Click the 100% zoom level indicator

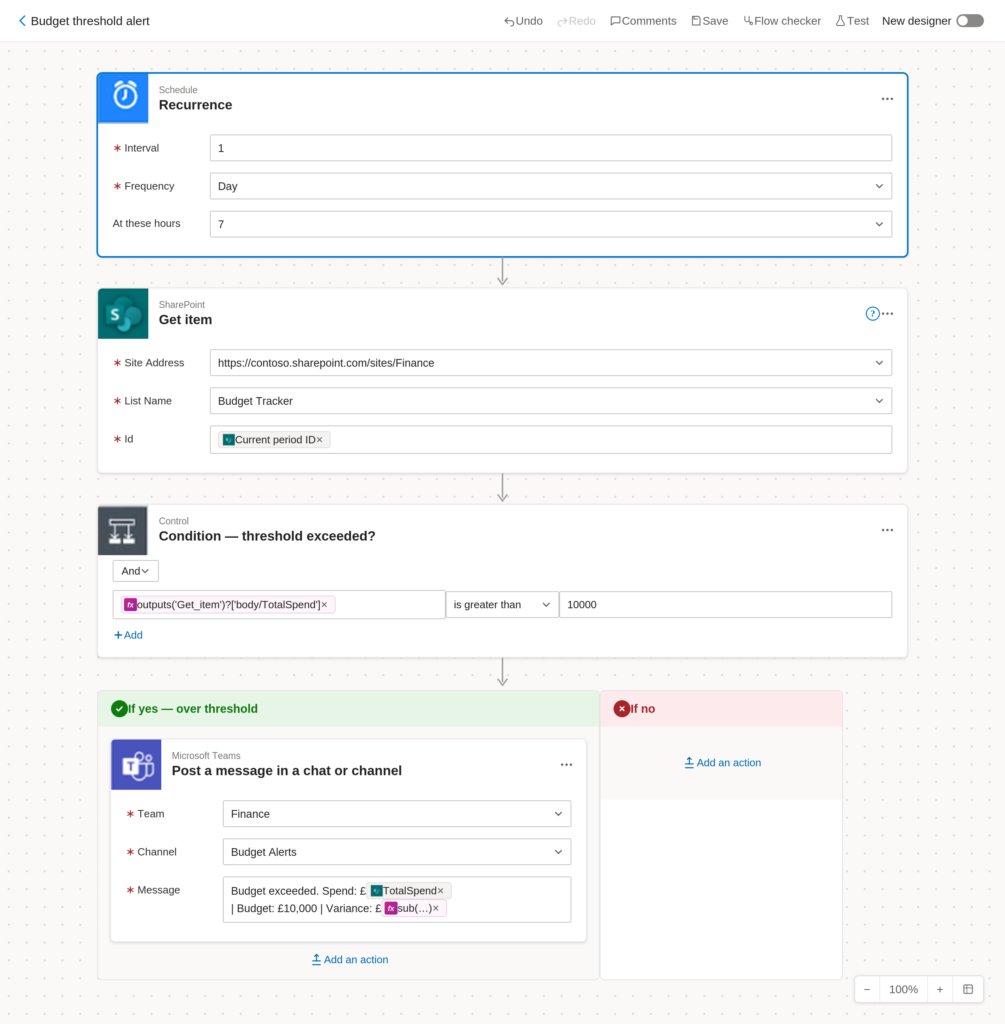[x=903, y=989]
